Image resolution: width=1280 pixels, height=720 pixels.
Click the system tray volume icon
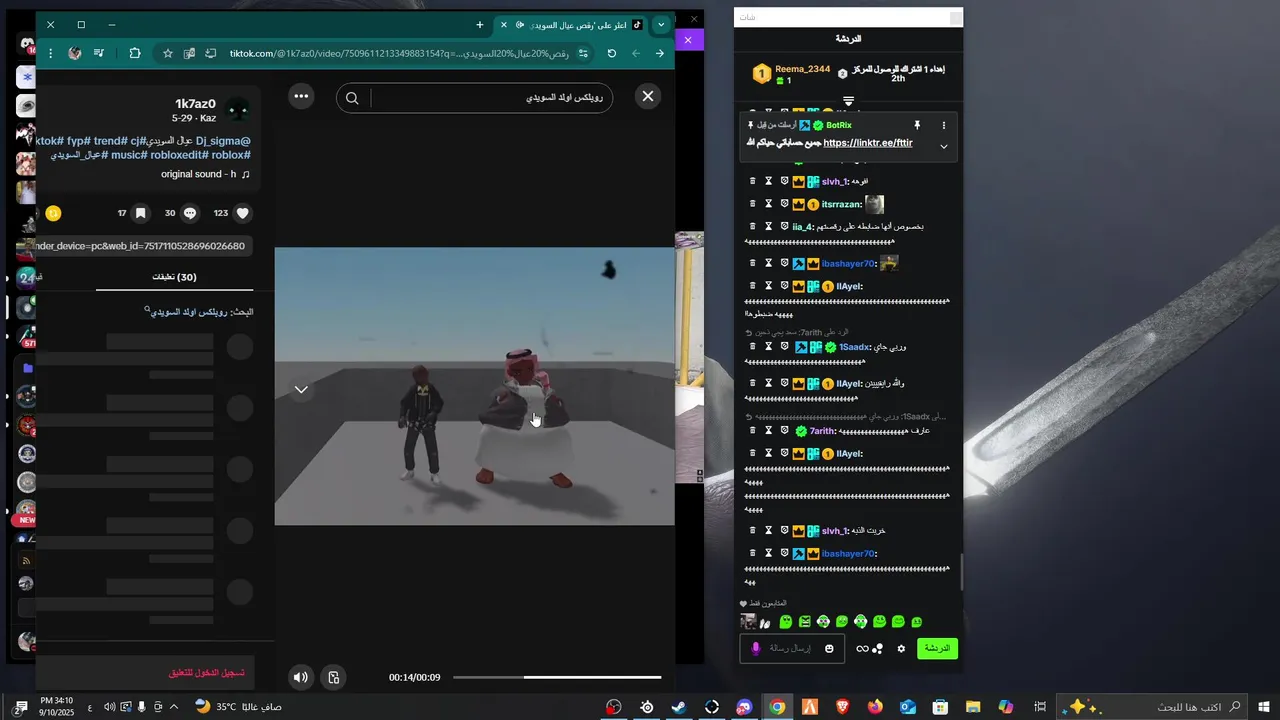(x=109, y=707)
